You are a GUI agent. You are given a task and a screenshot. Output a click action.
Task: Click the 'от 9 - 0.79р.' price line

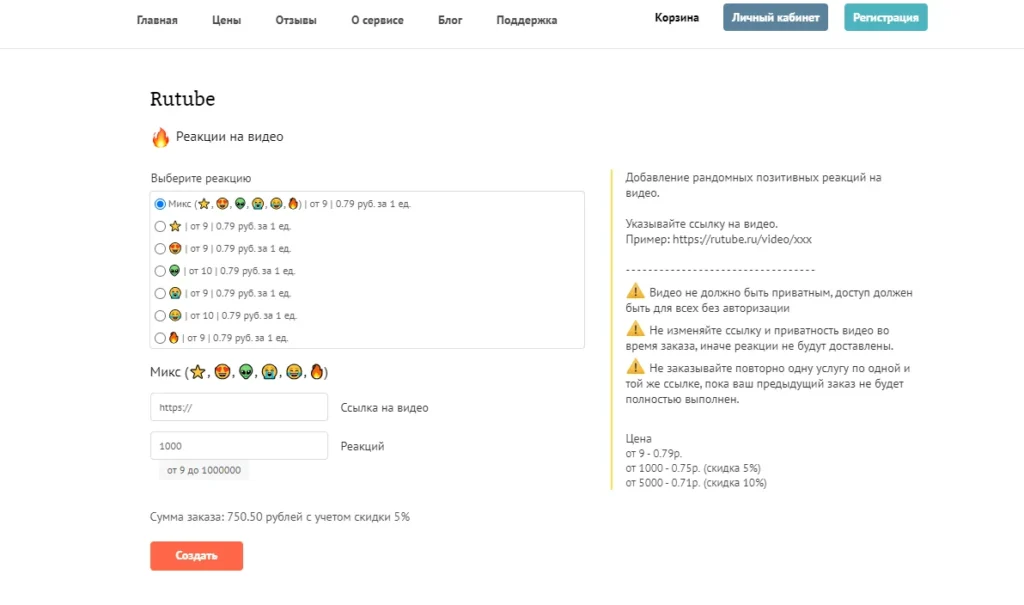click(x=654, y=453)
